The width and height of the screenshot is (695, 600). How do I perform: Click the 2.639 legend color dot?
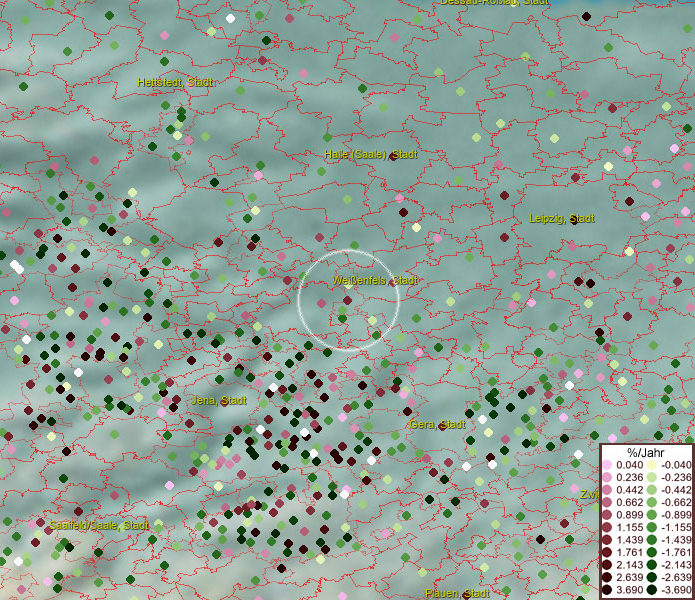(607, 577)
